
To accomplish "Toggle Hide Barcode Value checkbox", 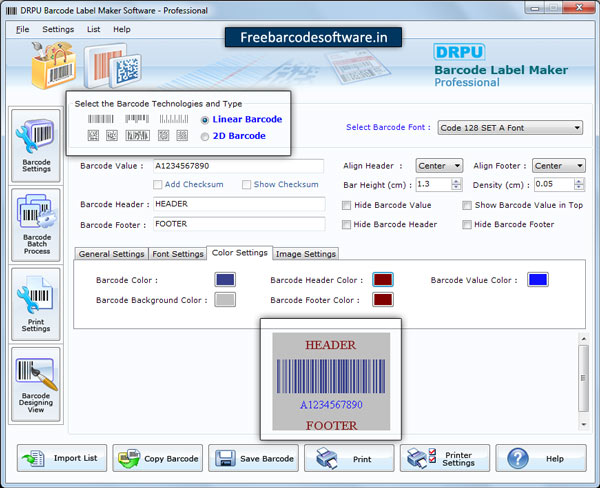I will point(346,206).
